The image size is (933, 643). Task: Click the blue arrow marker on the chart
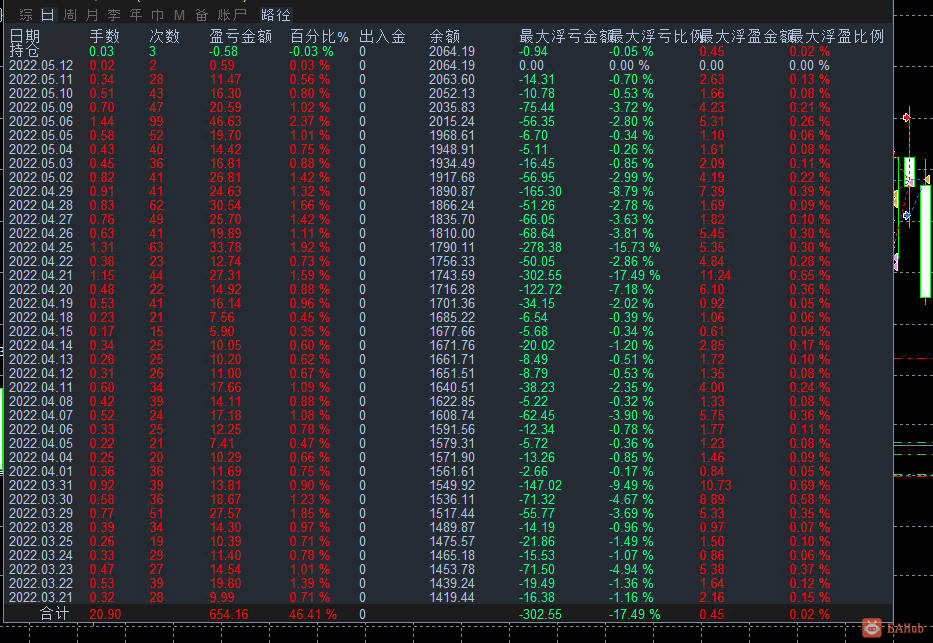pyautogui.click(x=906, y=215)
